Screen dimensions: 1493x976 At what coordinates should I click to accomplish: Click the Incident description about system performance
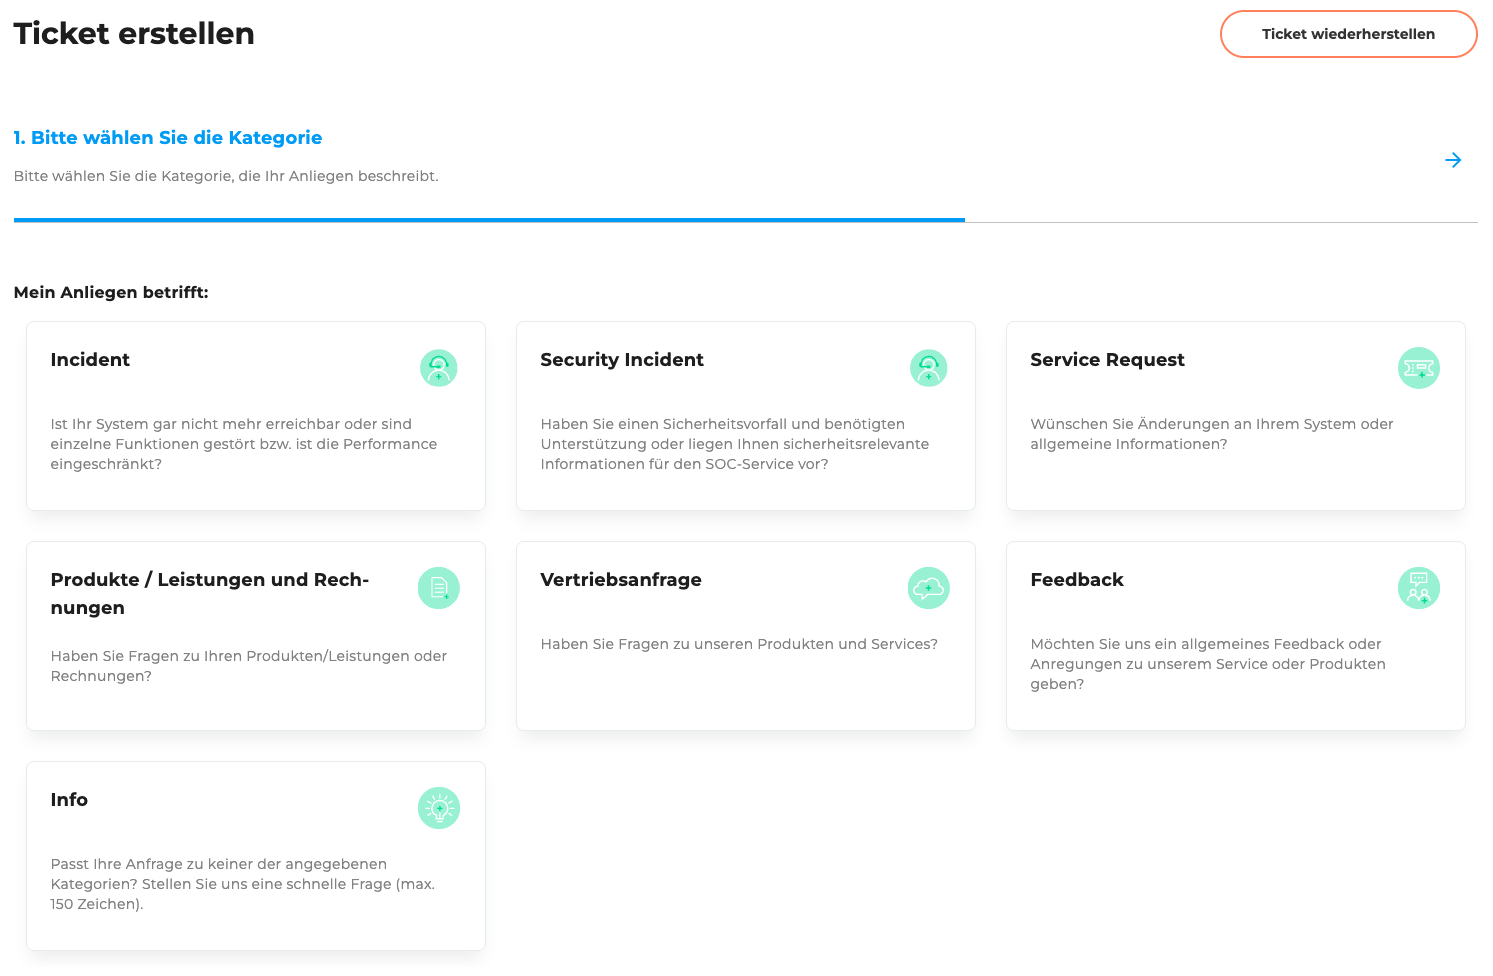point(244,444)
